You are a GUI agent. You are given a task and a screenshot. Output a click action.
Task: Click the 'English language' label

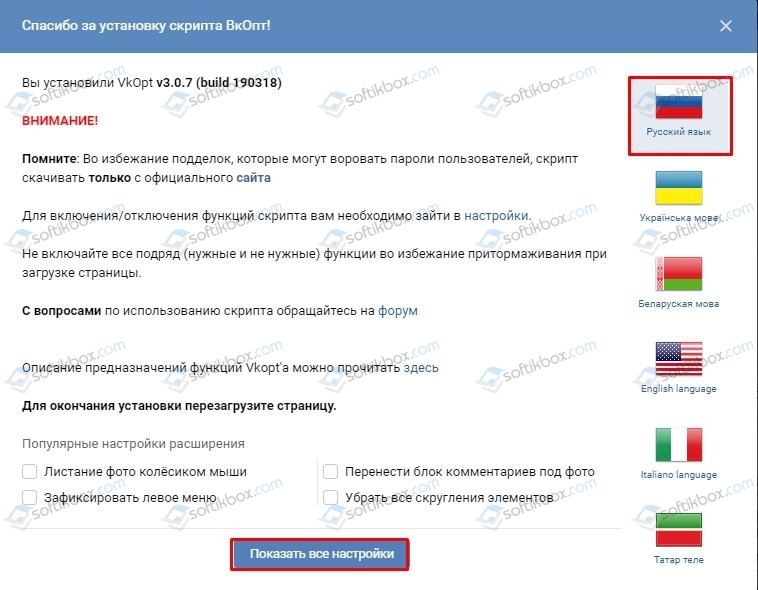(x=678, y=389)
